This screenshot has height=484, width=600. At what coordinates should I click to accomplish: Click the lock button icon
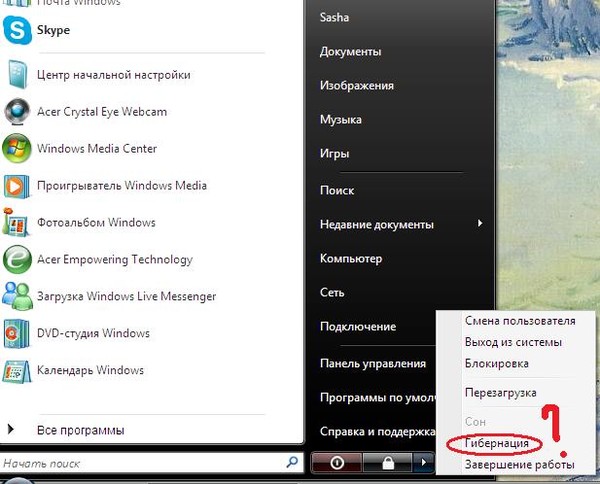point(387,463)
